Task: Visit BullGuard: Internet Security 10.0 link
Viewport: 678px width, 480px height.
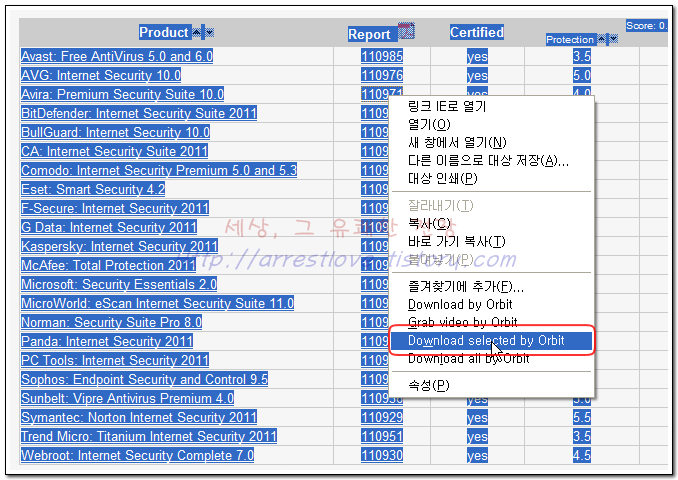Action: pyautogui.click(x=115, y=132)
